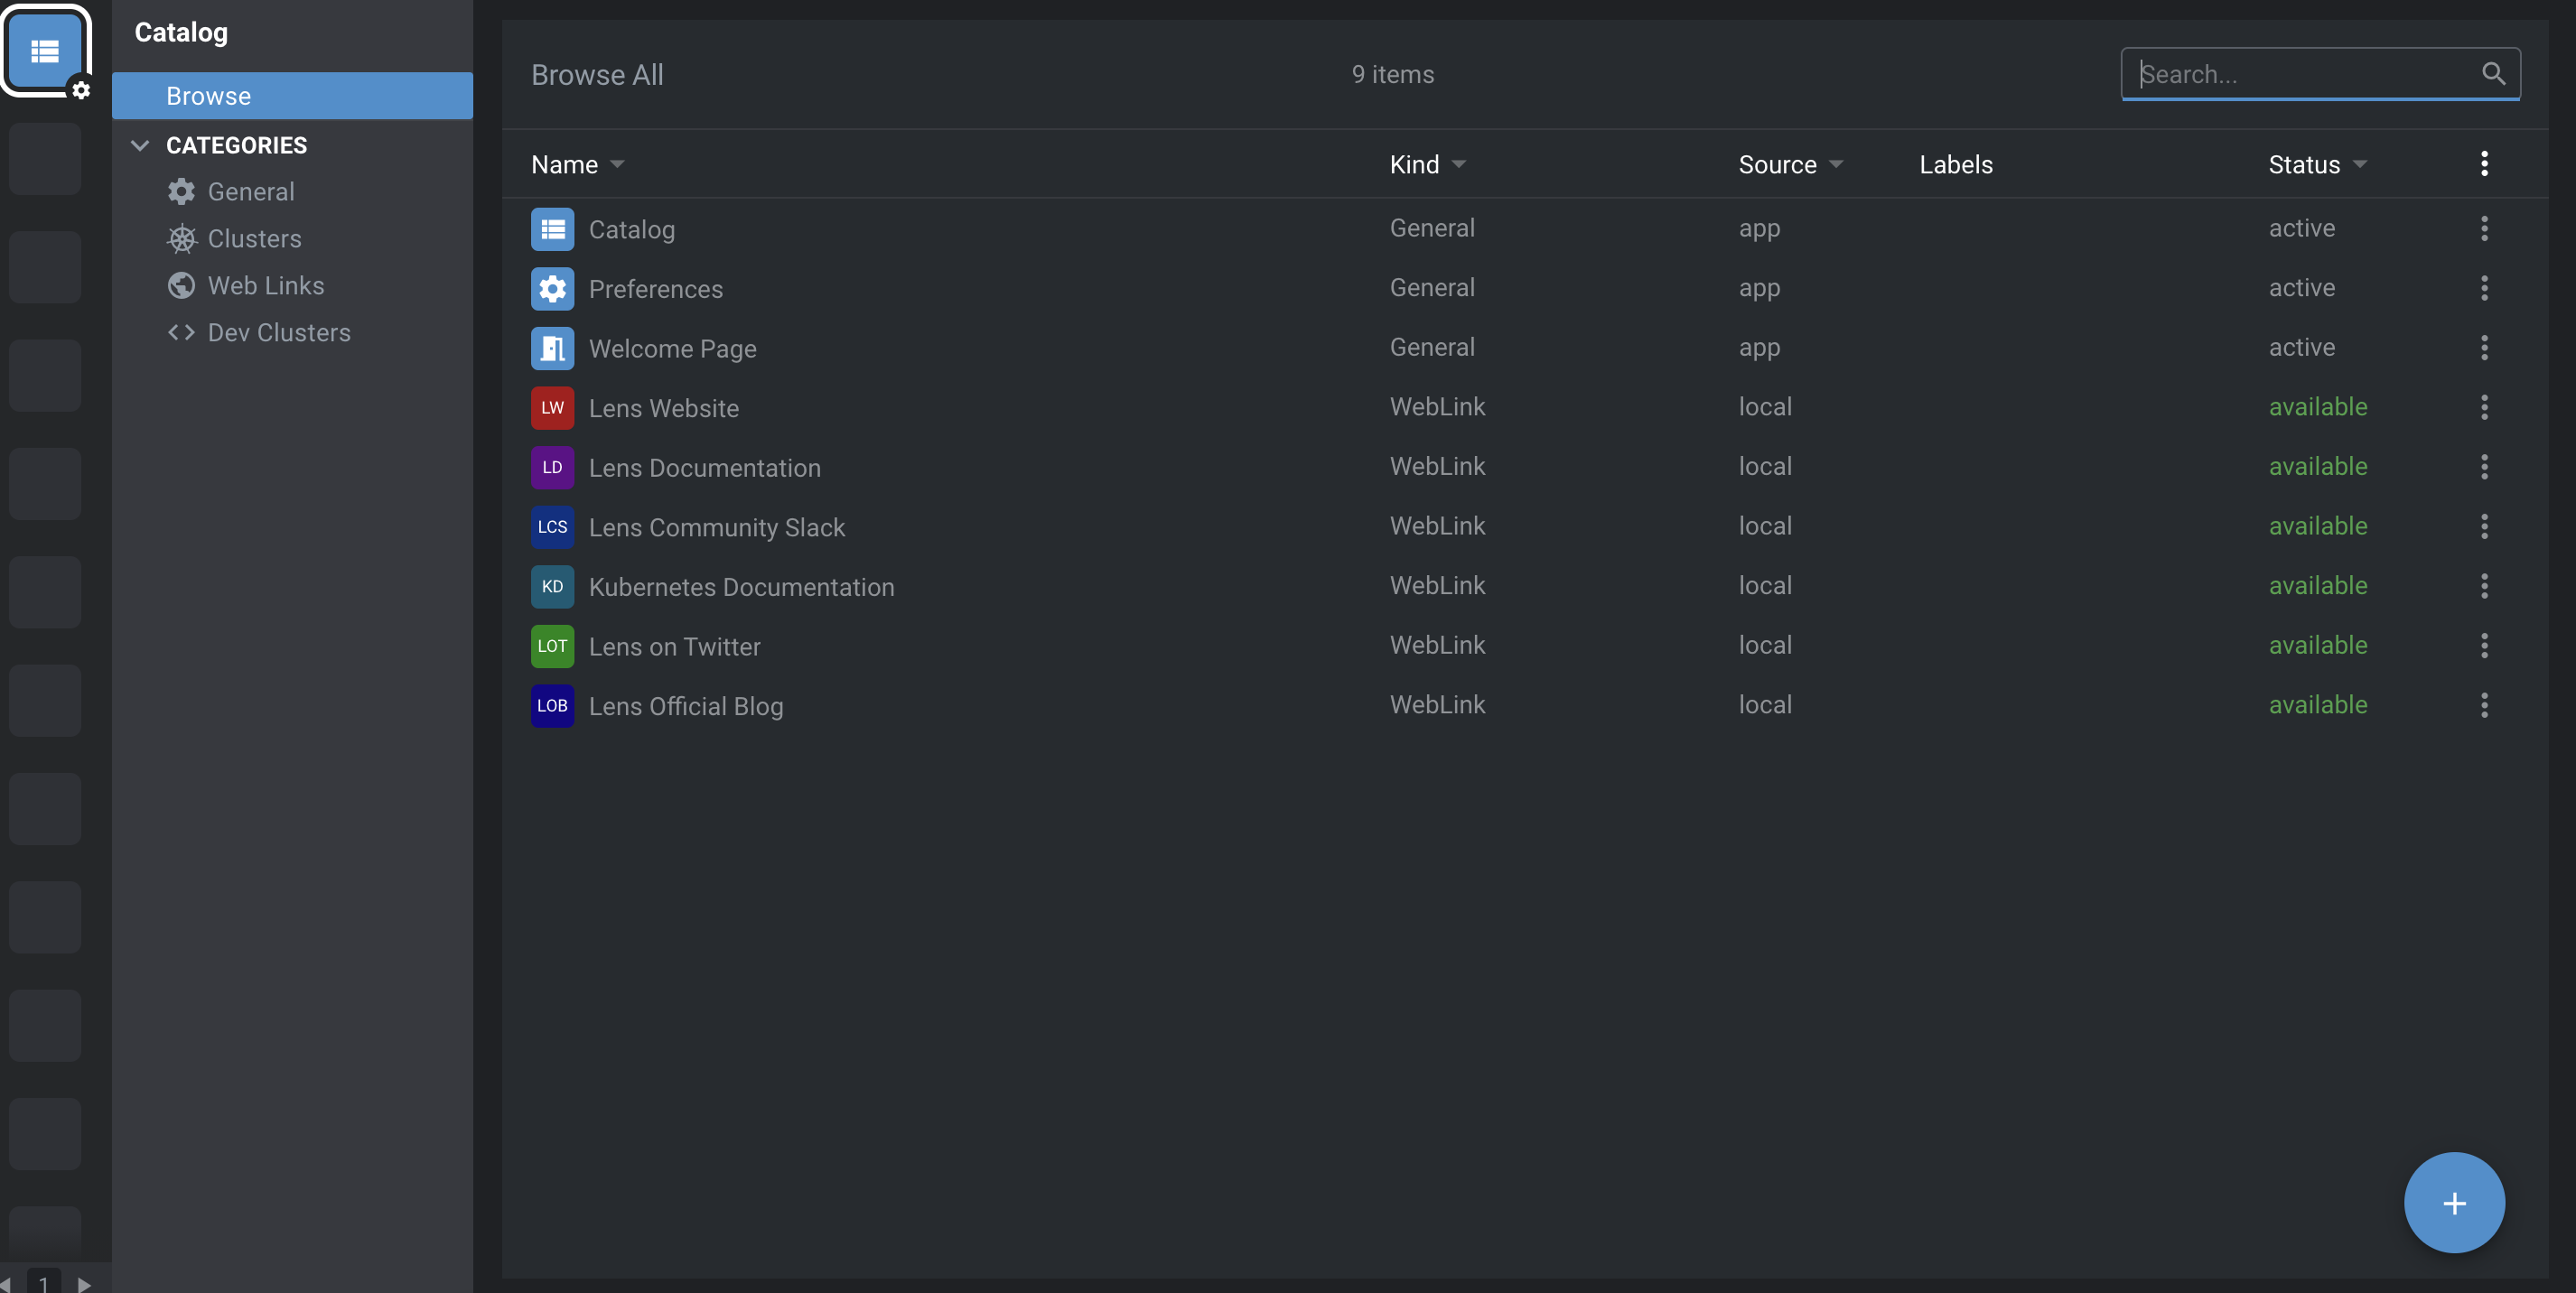Click the Preferences gear icon in list
2576x1293 pixels.
[x=552, y=289]
